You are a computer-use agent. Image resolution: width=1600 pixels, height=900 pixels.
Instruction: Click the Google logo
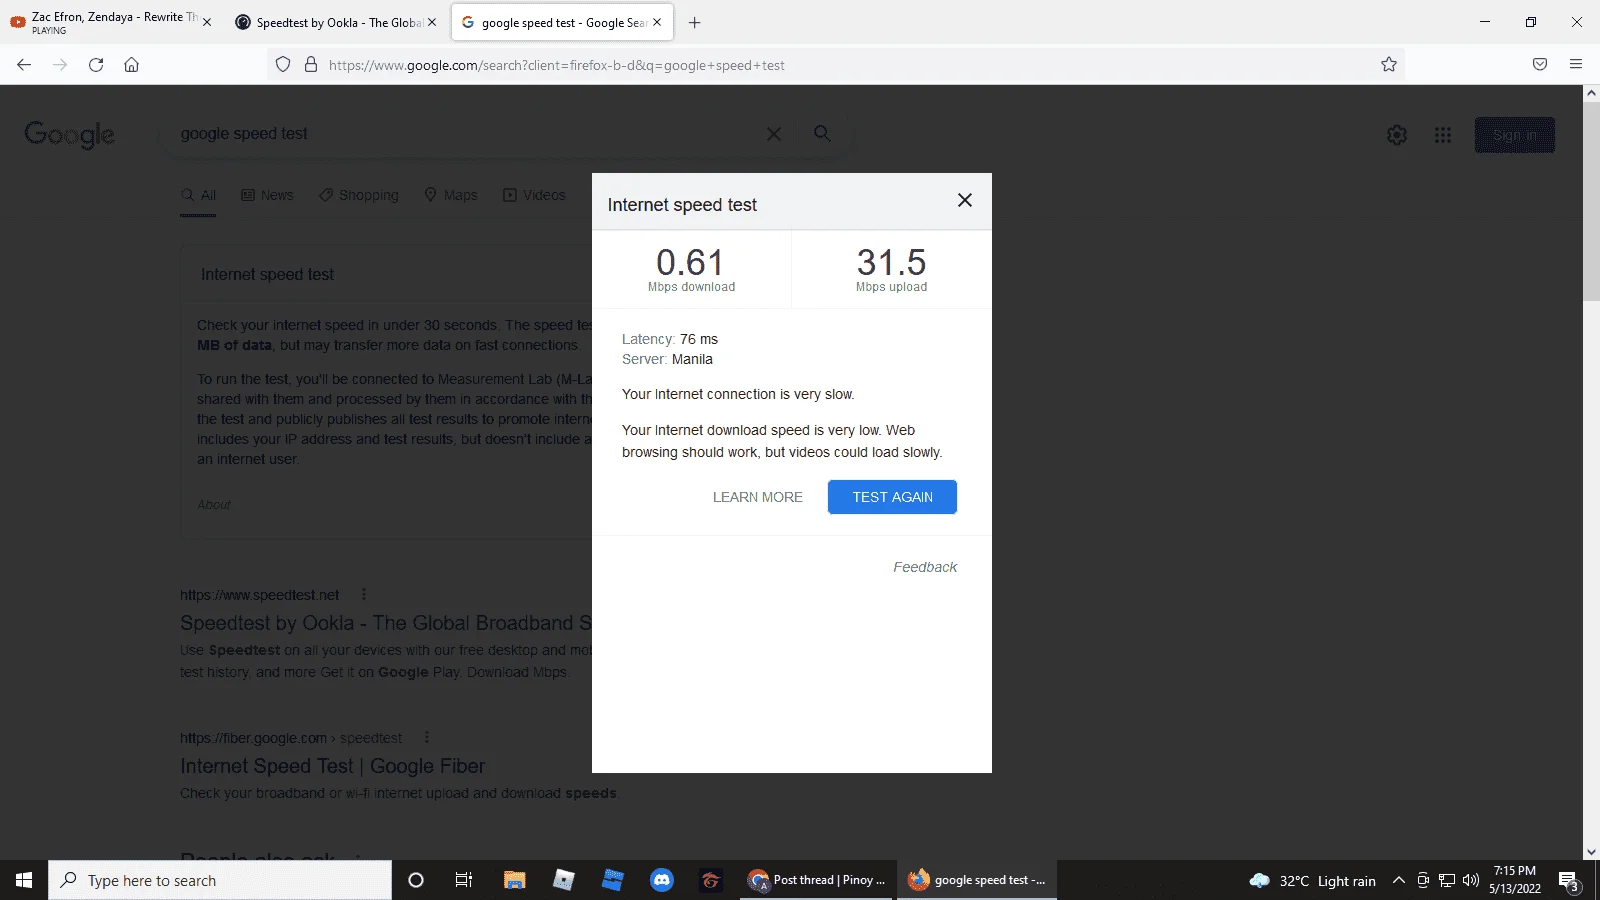click(x=69, y=134)
